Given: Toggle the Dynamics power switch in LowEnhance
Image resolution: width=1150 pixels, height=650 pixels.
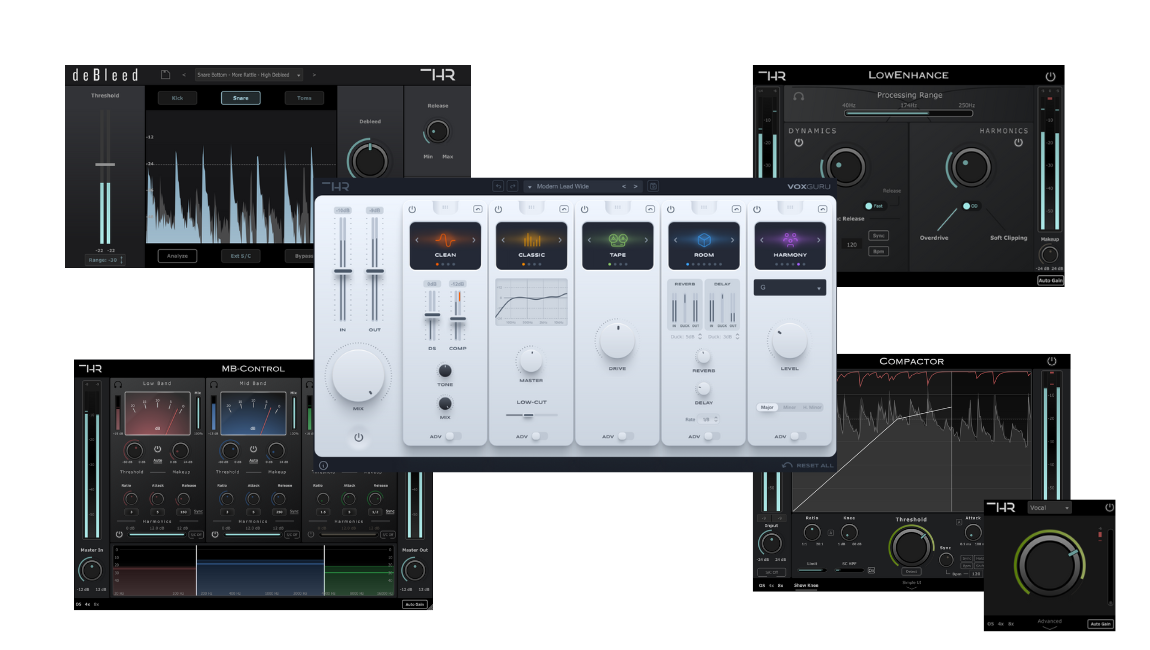Looking at the screenshot, I should 799,143.
